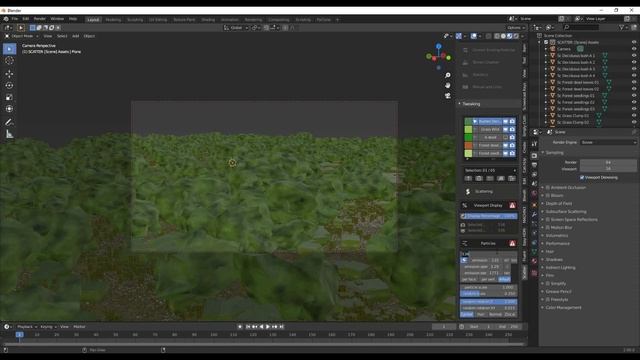
Task: Open the Object Mode dropdown
Action: point(22,36)
